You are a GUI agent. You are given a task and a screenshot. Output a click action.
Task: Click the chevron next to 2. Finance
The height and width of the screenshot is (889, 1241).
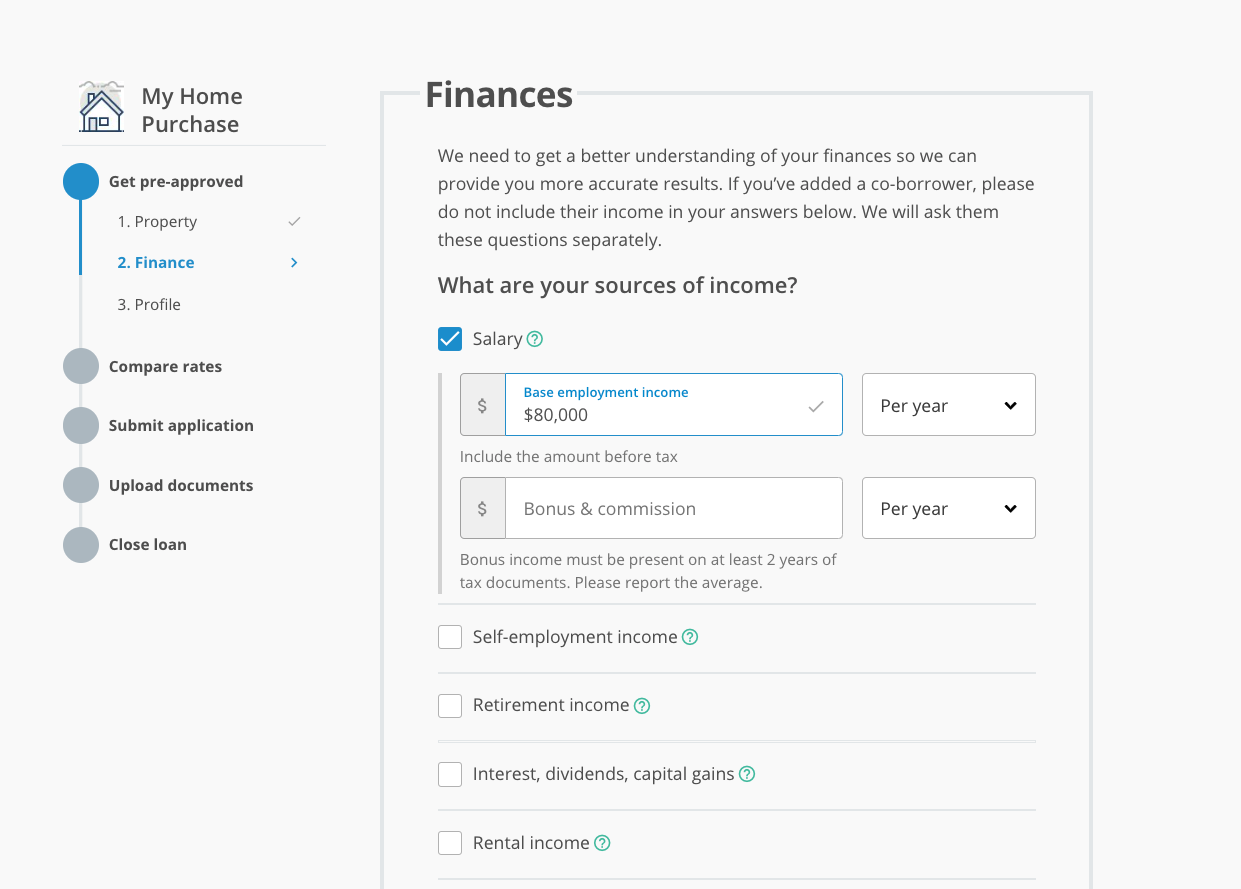coord(294,263)
